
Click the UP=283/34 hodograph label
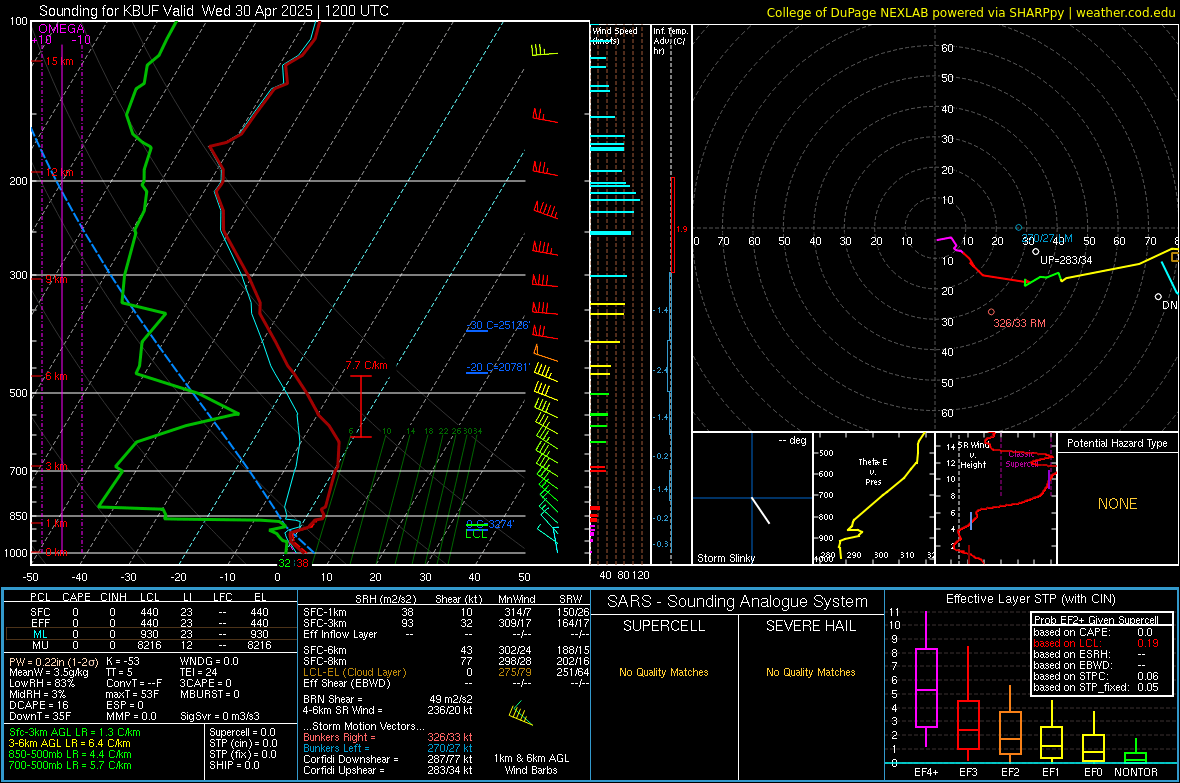pyautogui.click(x=1066, y=260)
